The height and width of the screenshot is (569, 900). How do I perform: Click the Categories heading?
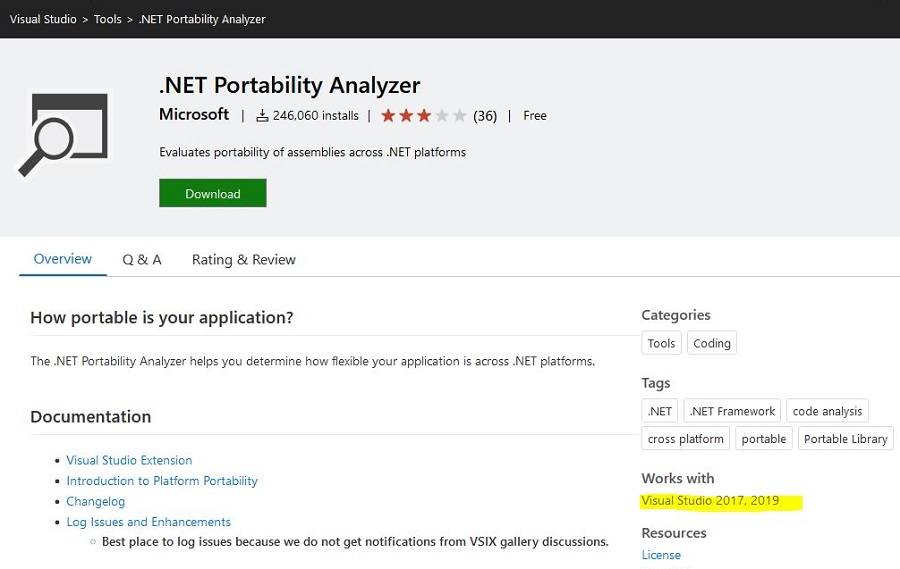tap(676, 315)
